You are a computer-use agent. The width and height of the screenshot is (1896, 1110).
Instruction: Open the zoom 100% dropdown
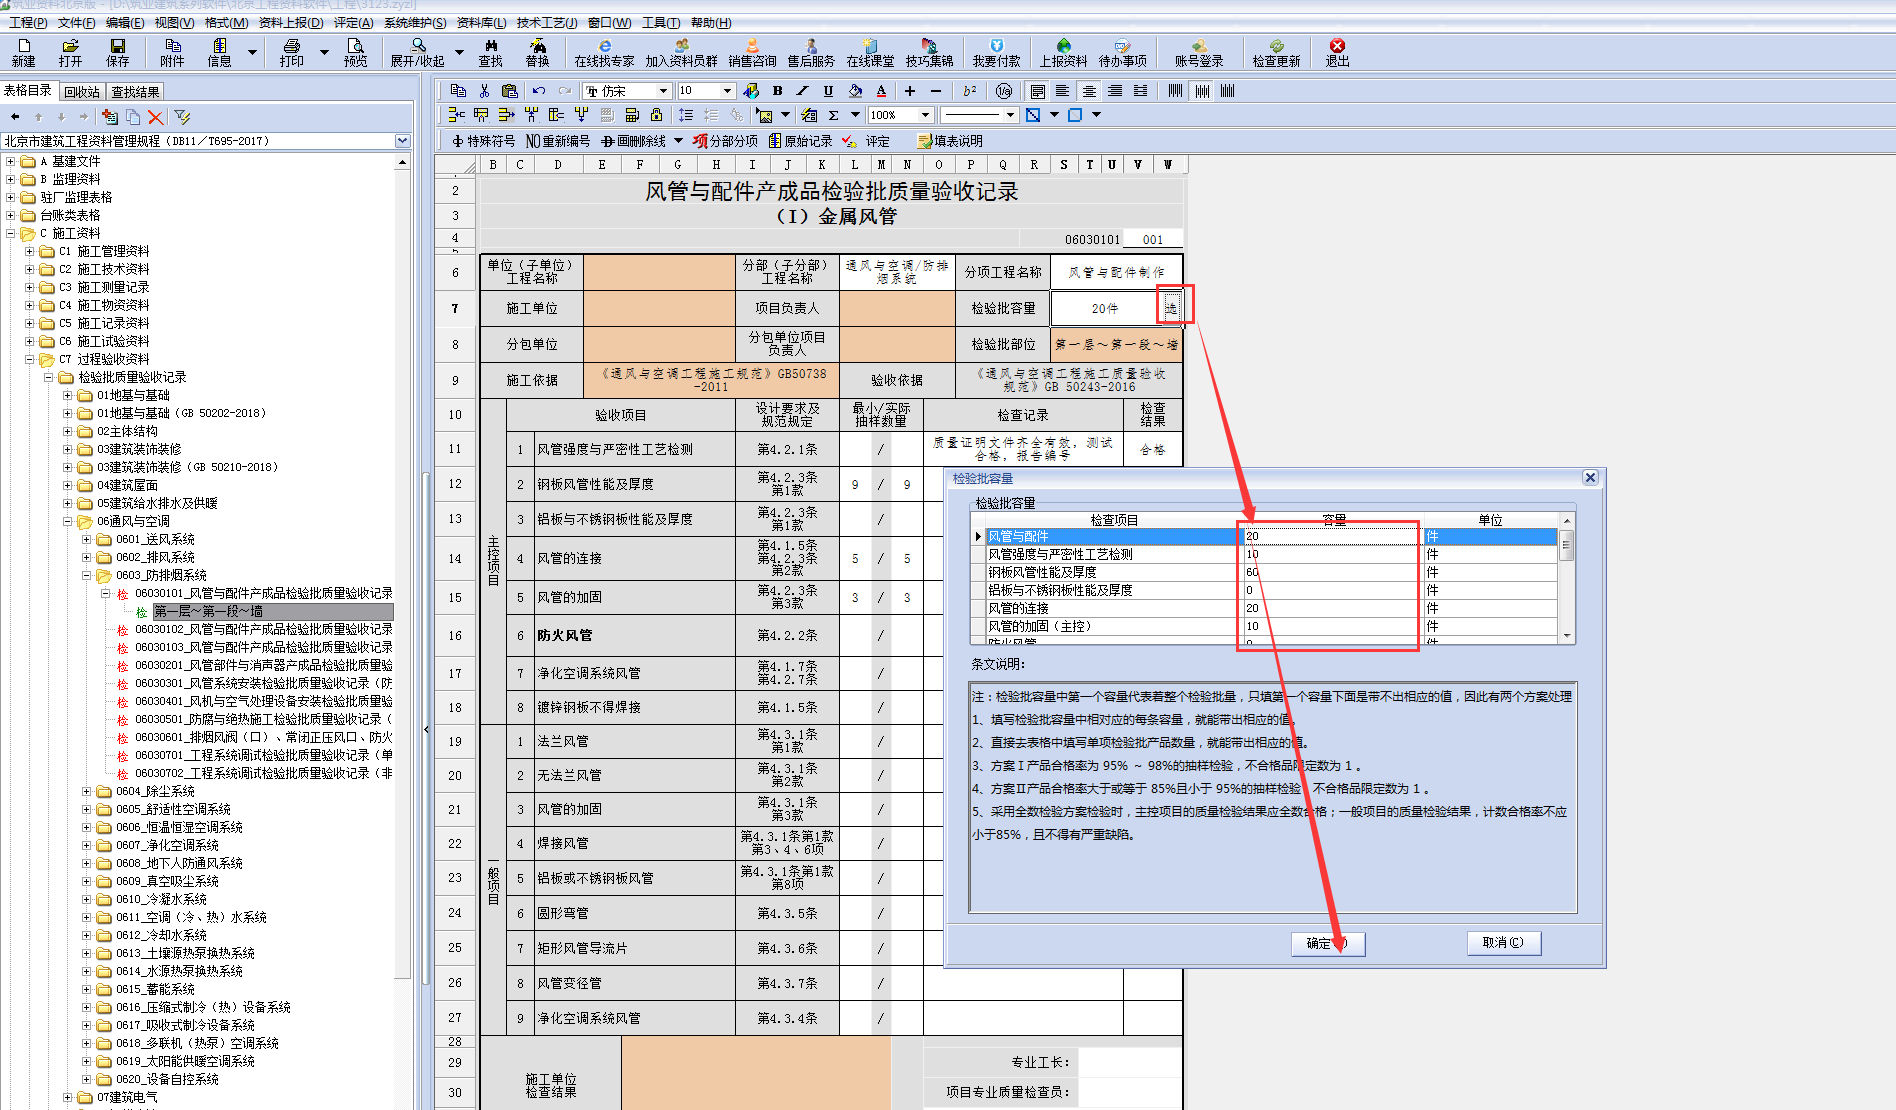click(923, 115)
